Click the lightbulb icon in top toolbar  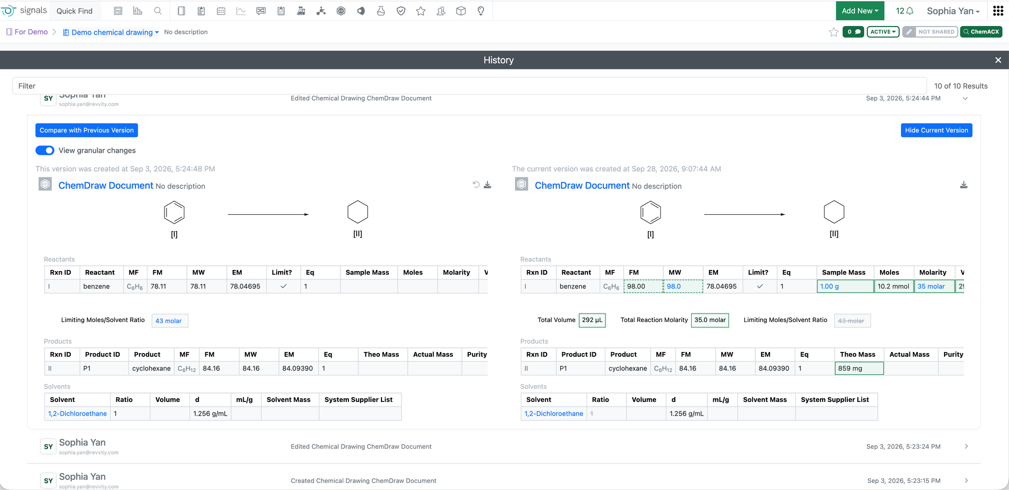[x=481, y=11]
